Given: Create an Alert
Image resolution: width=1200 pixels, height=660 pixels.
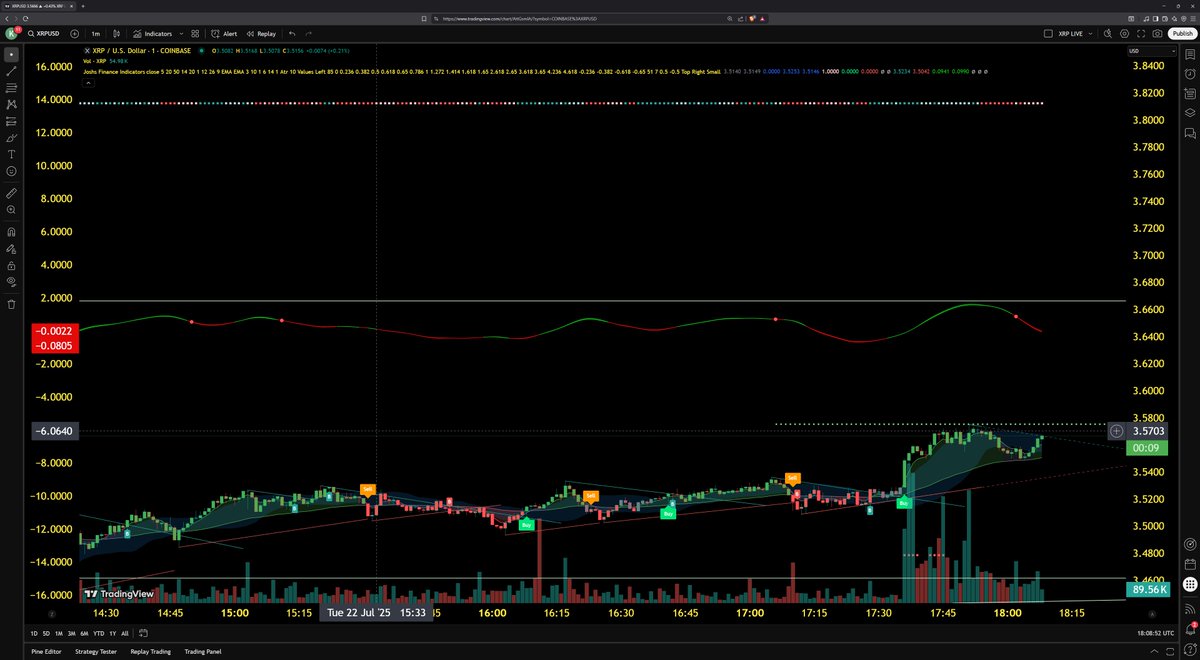Looking at the screenshot, I should pos(223,33).
